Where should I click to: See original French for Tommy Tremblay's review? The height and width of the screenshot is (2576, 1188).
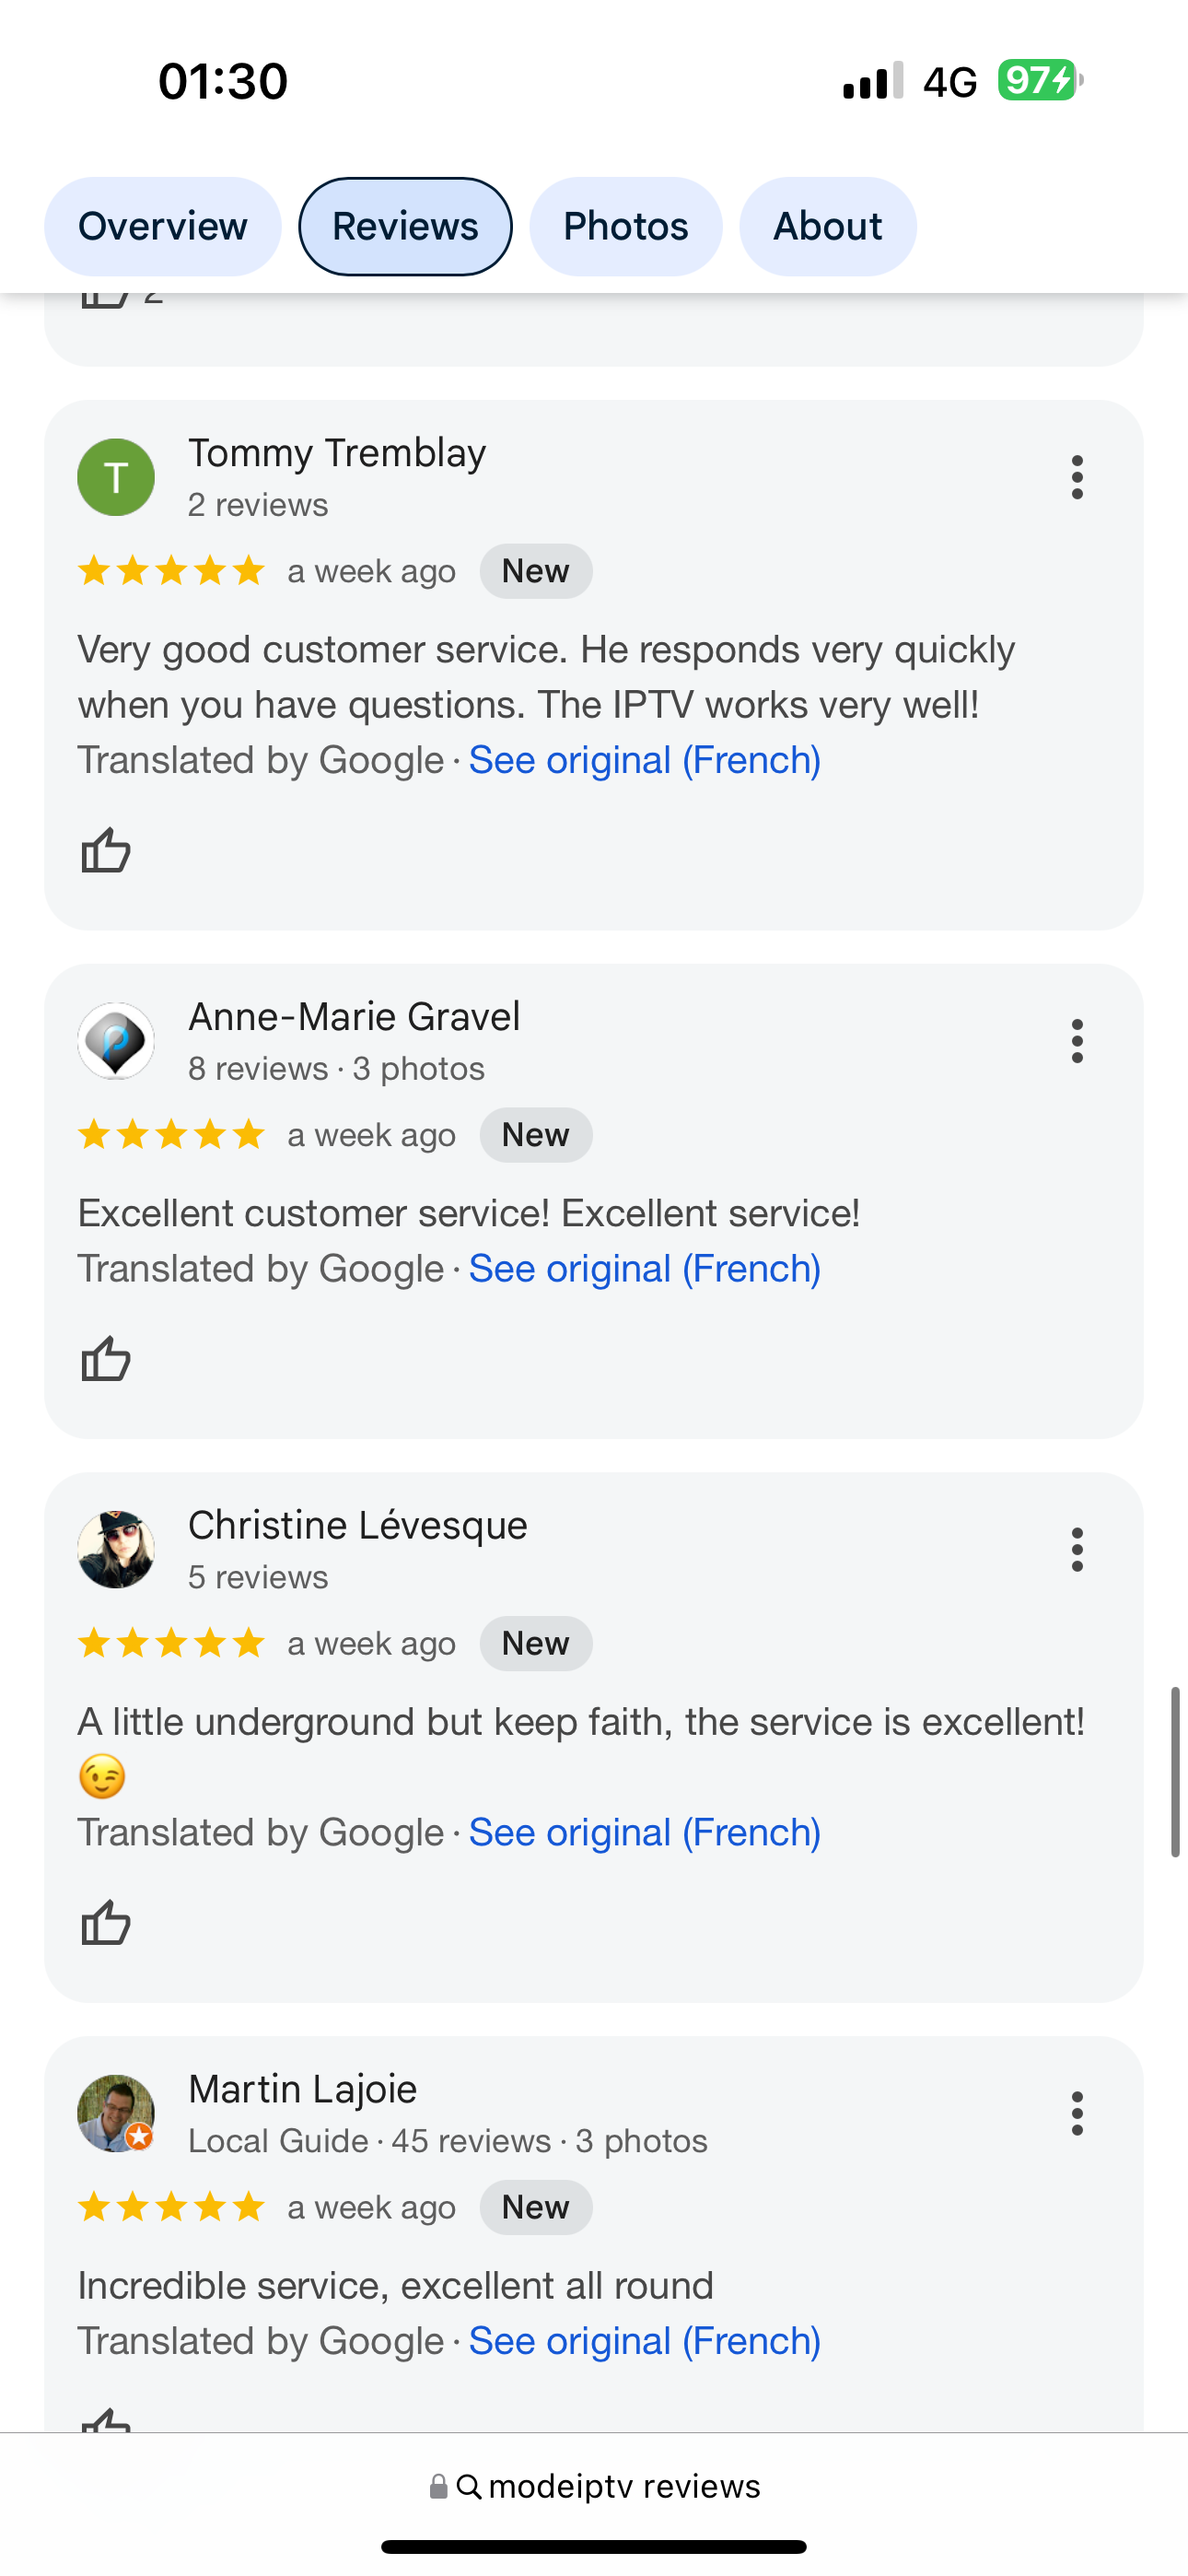click(x=645, y=760)
